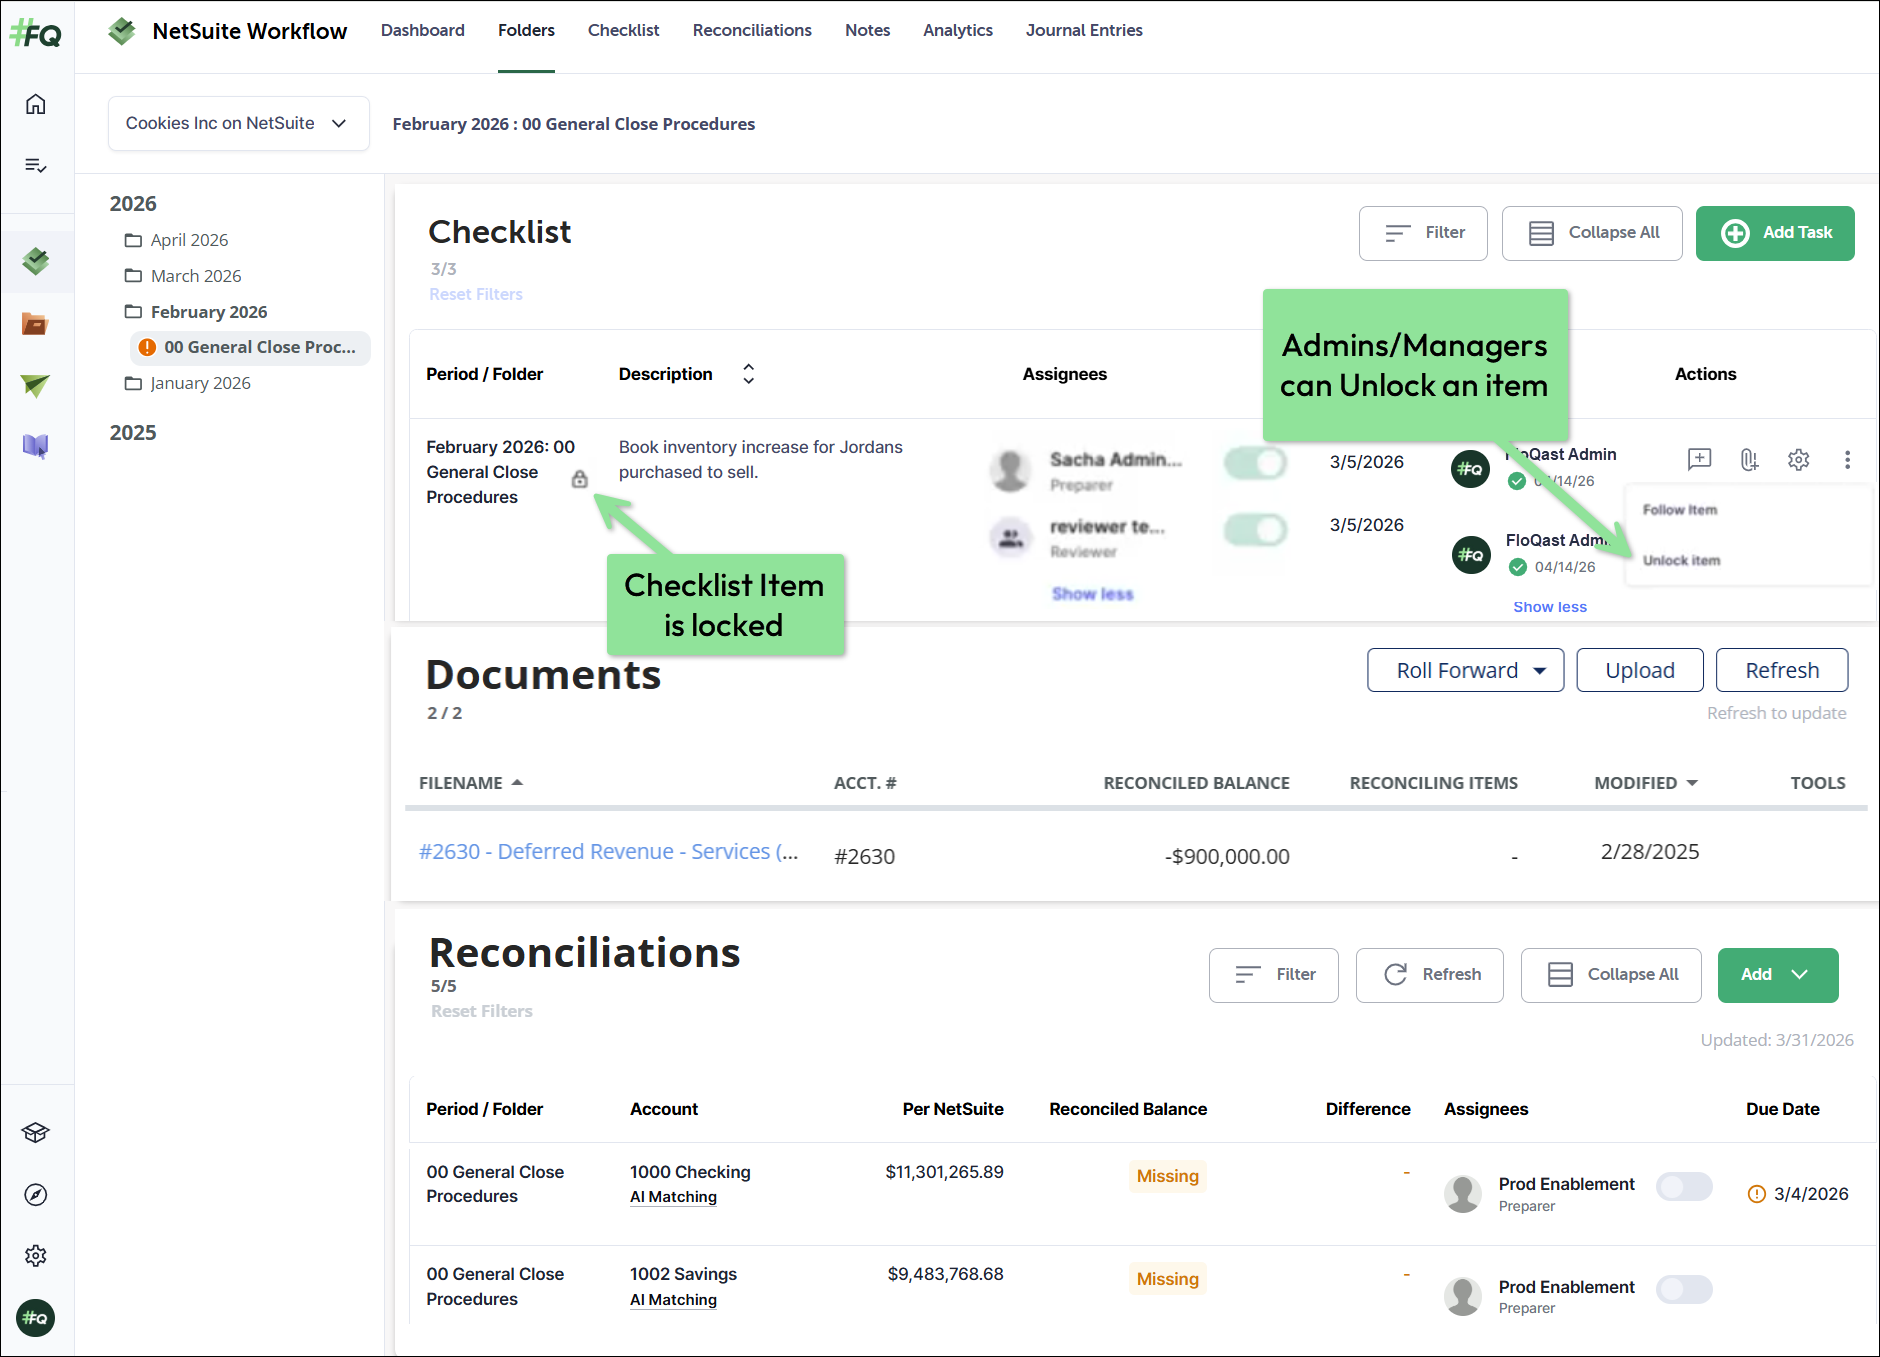
Task: Switch to the Reconciliations tab
Action: tap(752, 30)
